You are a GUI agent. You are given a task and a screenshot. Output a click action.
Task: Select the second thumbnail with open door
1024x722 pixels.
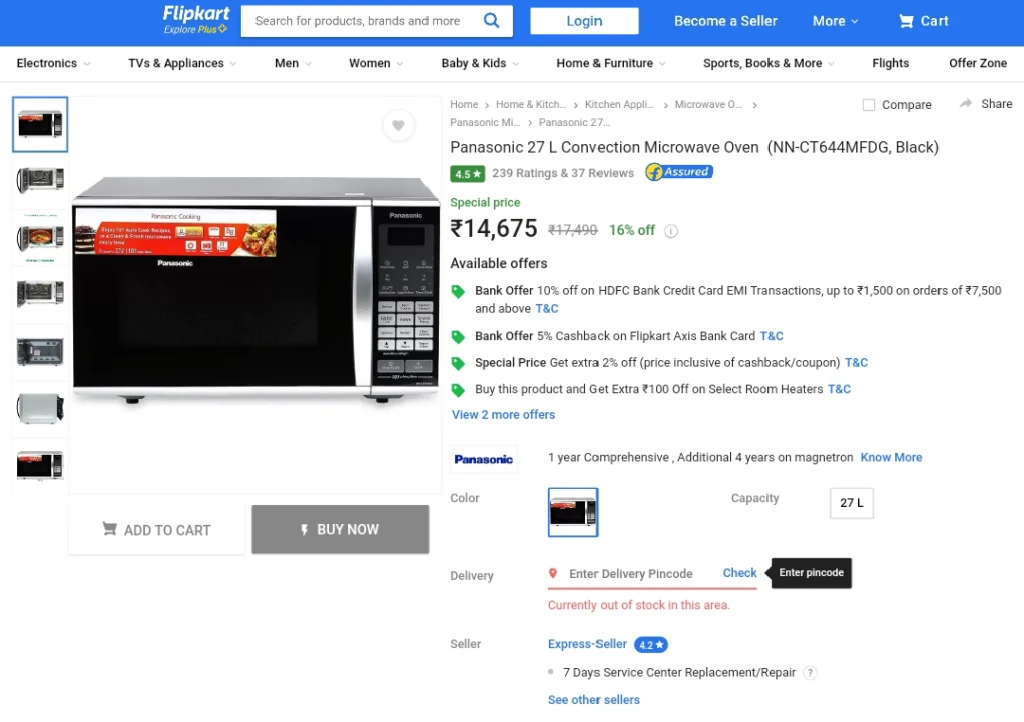[40, 180]
